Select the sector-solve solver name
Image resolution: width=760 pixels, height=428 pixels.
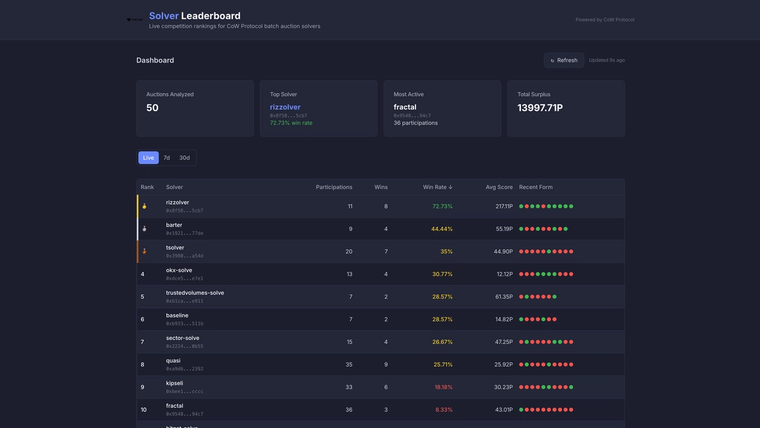(182, 338)
